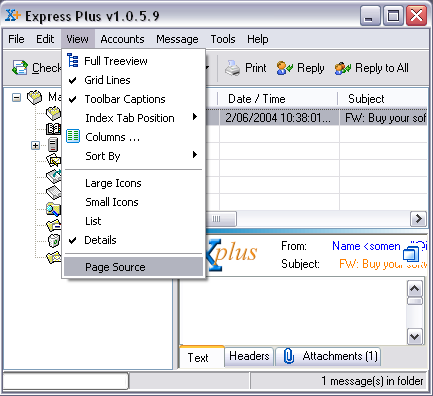Click the Reply icon in toolbar

[x=285, y=68]
